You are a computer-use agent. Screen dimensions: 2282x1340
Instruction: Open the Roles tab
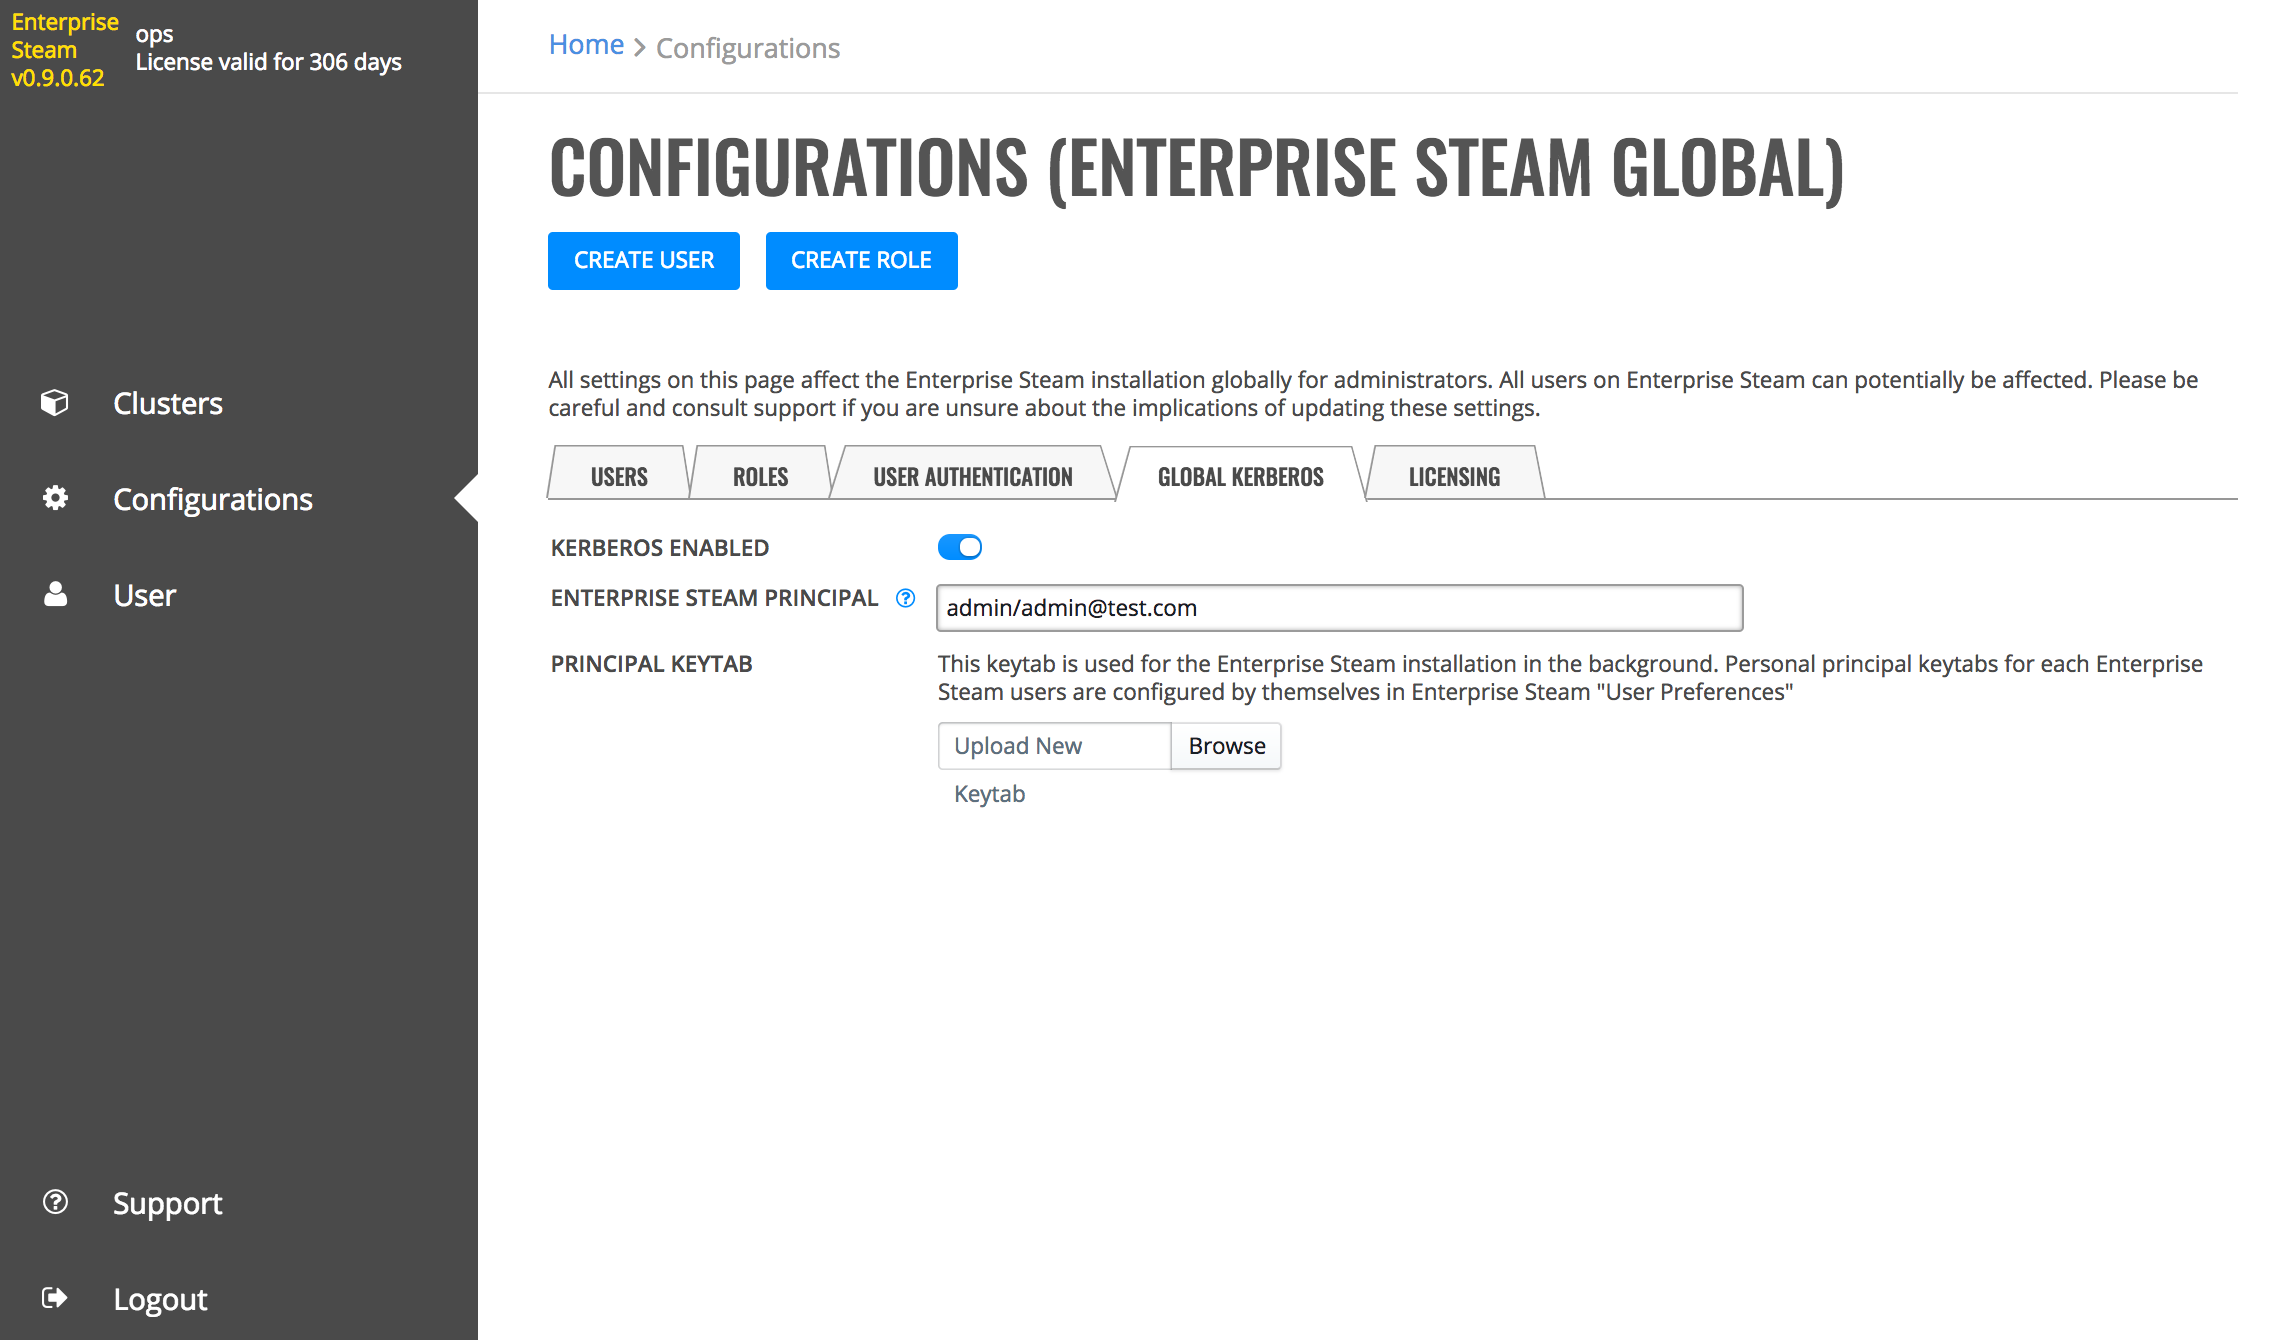[759, 476]
